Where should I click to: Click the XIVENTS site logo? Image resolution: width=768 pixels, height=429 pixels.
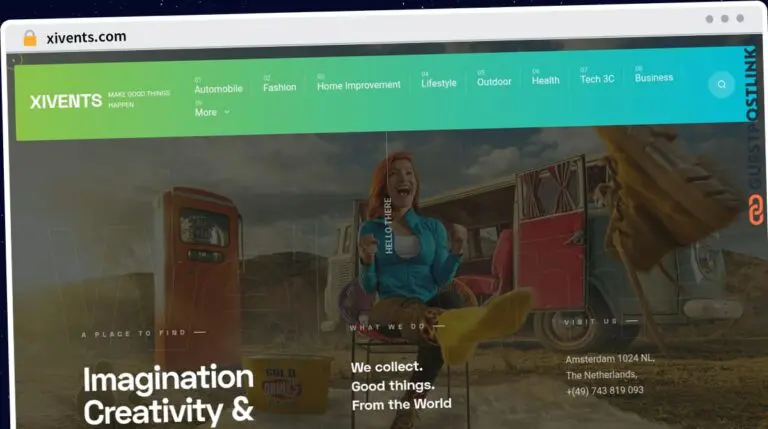(65, 101)
